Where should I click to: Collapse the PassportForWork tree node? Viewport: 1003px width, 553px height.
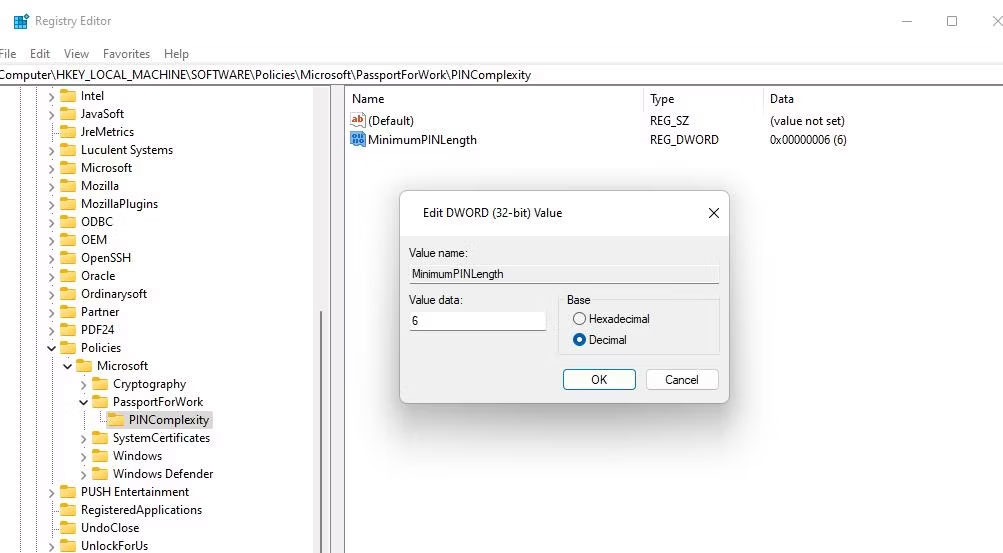pyautogui.click(x=84, y=402)
